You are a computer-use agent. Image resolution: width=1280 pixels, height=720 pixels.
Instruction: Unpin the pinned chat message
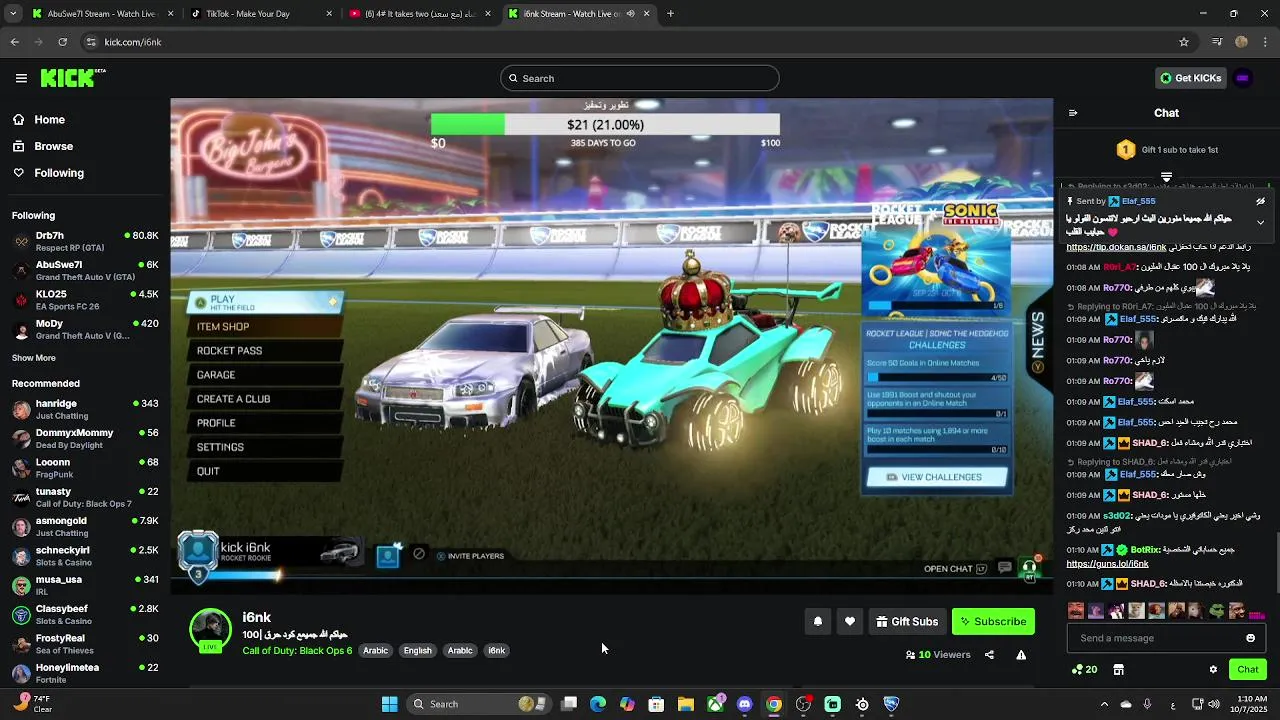(1260, 201)
